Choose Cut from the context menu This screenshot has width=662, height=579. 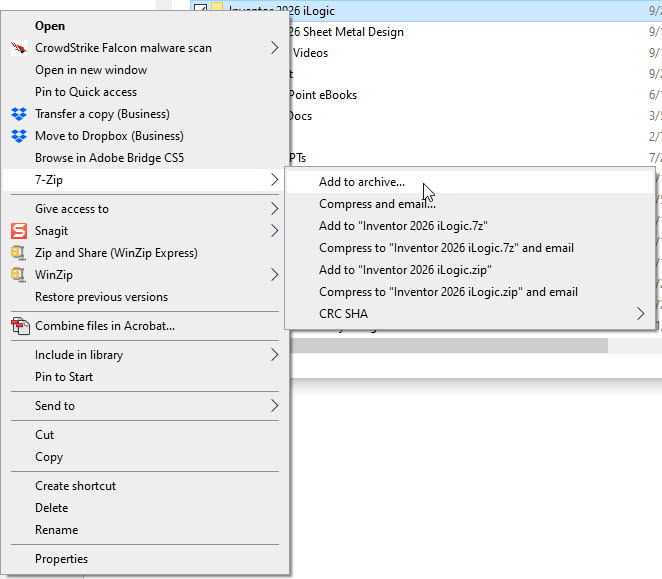[146, 435]
